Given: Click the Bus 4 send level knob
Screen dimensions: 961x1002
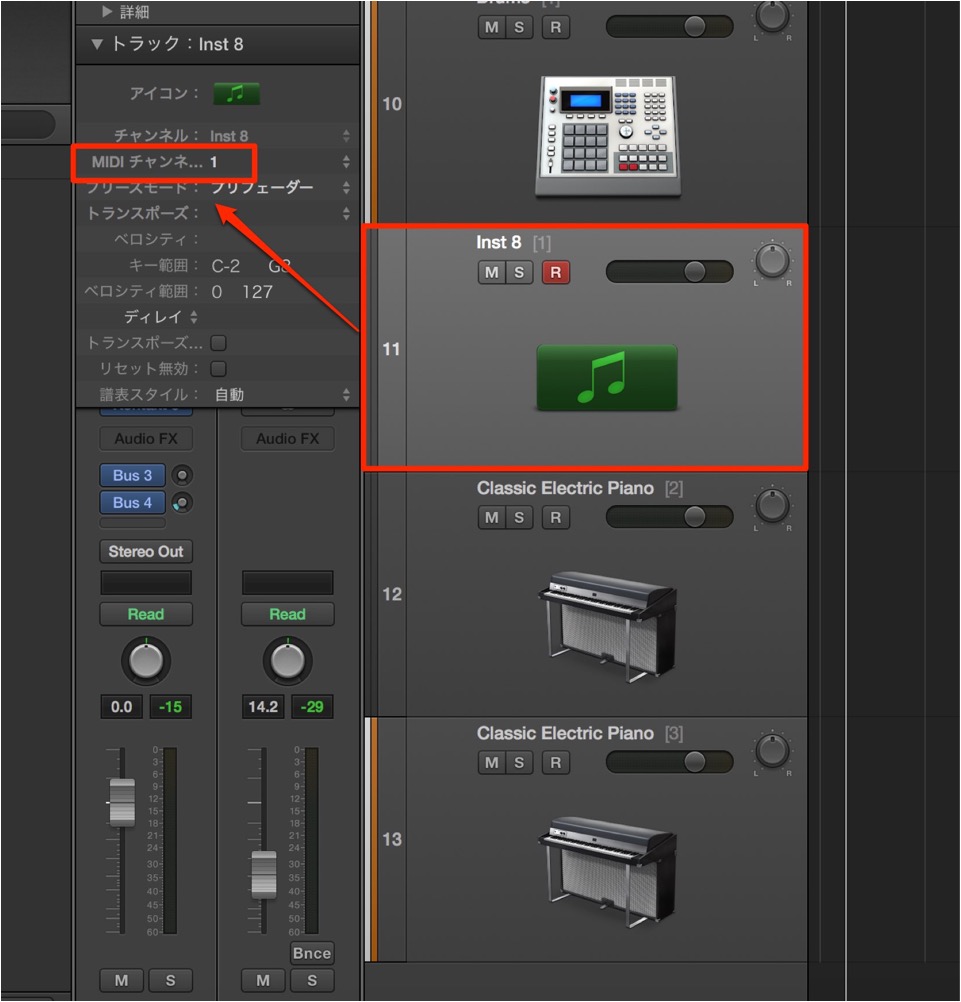Looking at the screenshot, I should point(182,503).
